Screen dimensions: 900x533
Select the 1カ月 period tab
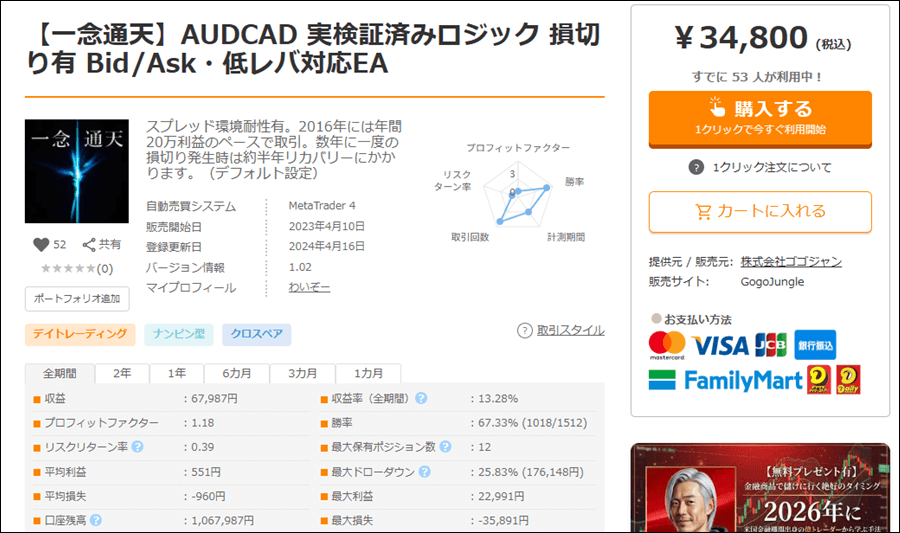(368, 374)
